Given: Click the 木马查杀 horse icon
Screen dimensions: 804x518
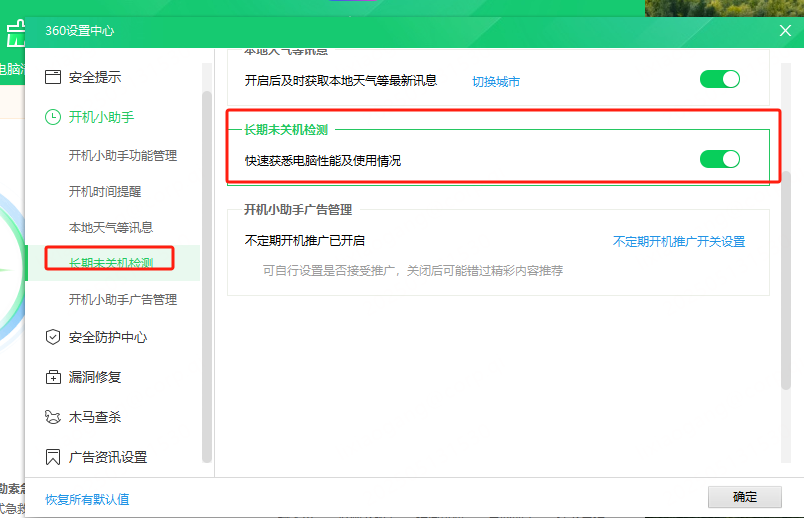Looking at the screenshot, I should coord(53,417).
